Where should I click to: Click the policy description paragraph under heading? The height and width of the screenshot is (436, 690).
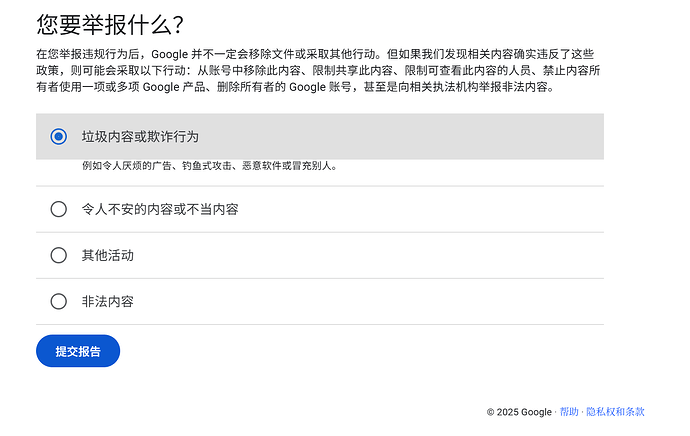click(x=318, y=70)
